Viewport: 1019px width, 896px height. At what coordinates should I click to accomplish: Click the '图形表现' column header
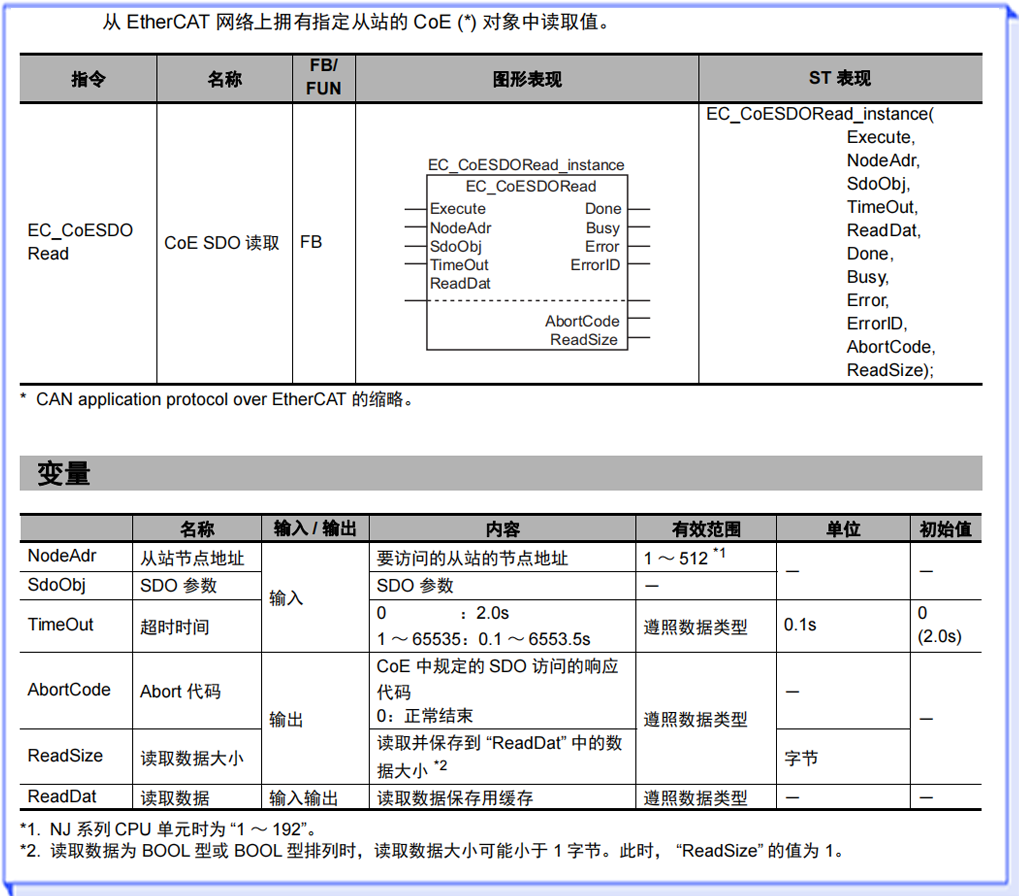click(526, 79)
